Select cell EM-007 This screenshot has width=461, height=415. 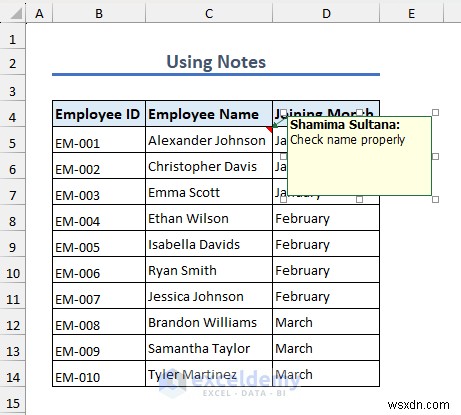coord(99,296)
